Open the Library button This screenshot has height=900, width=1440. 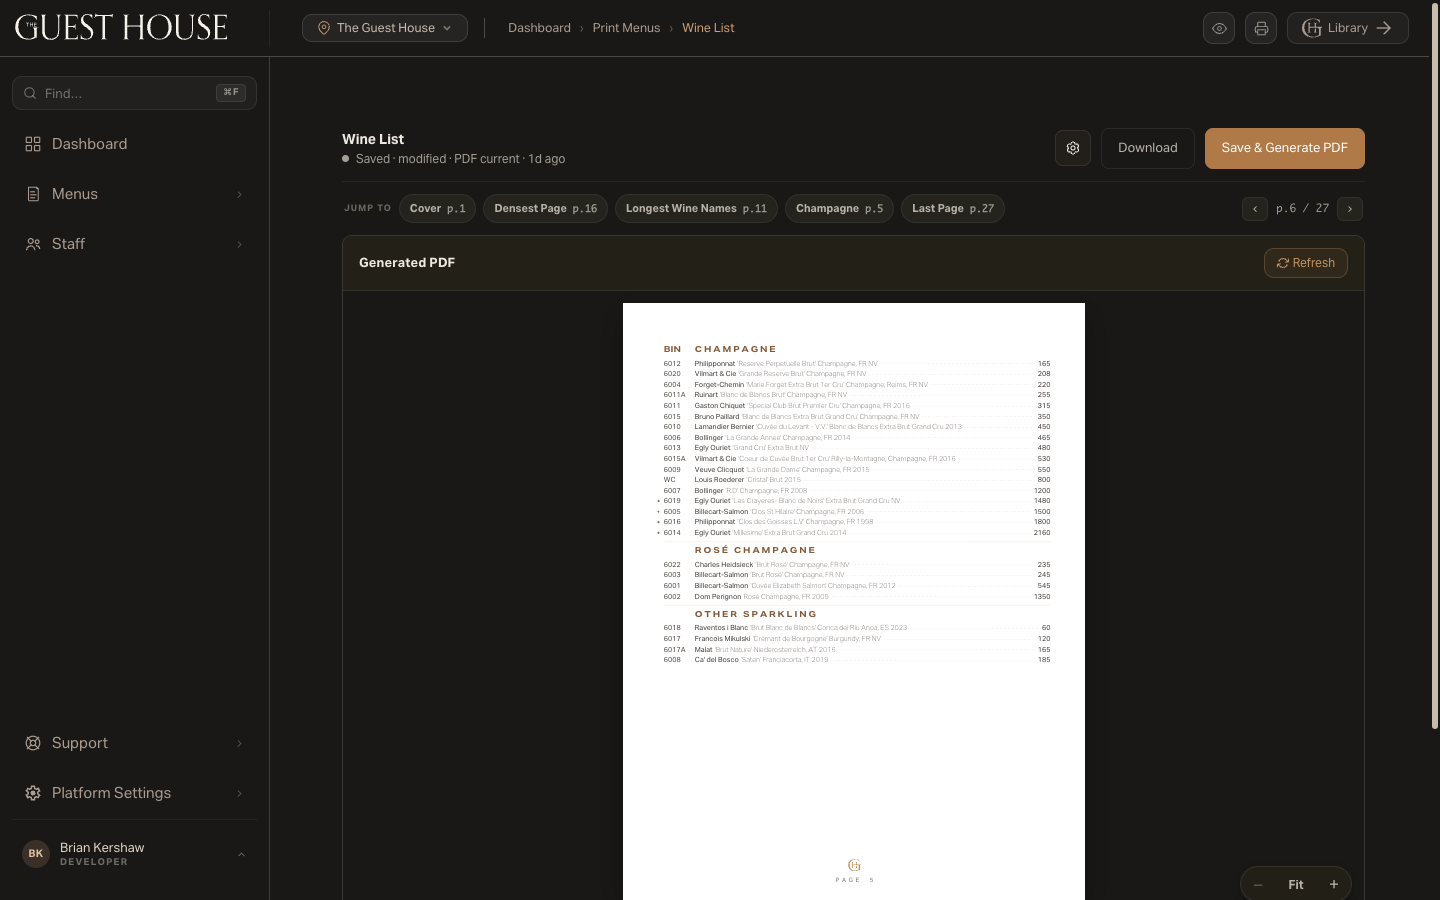coord(1348,28)
